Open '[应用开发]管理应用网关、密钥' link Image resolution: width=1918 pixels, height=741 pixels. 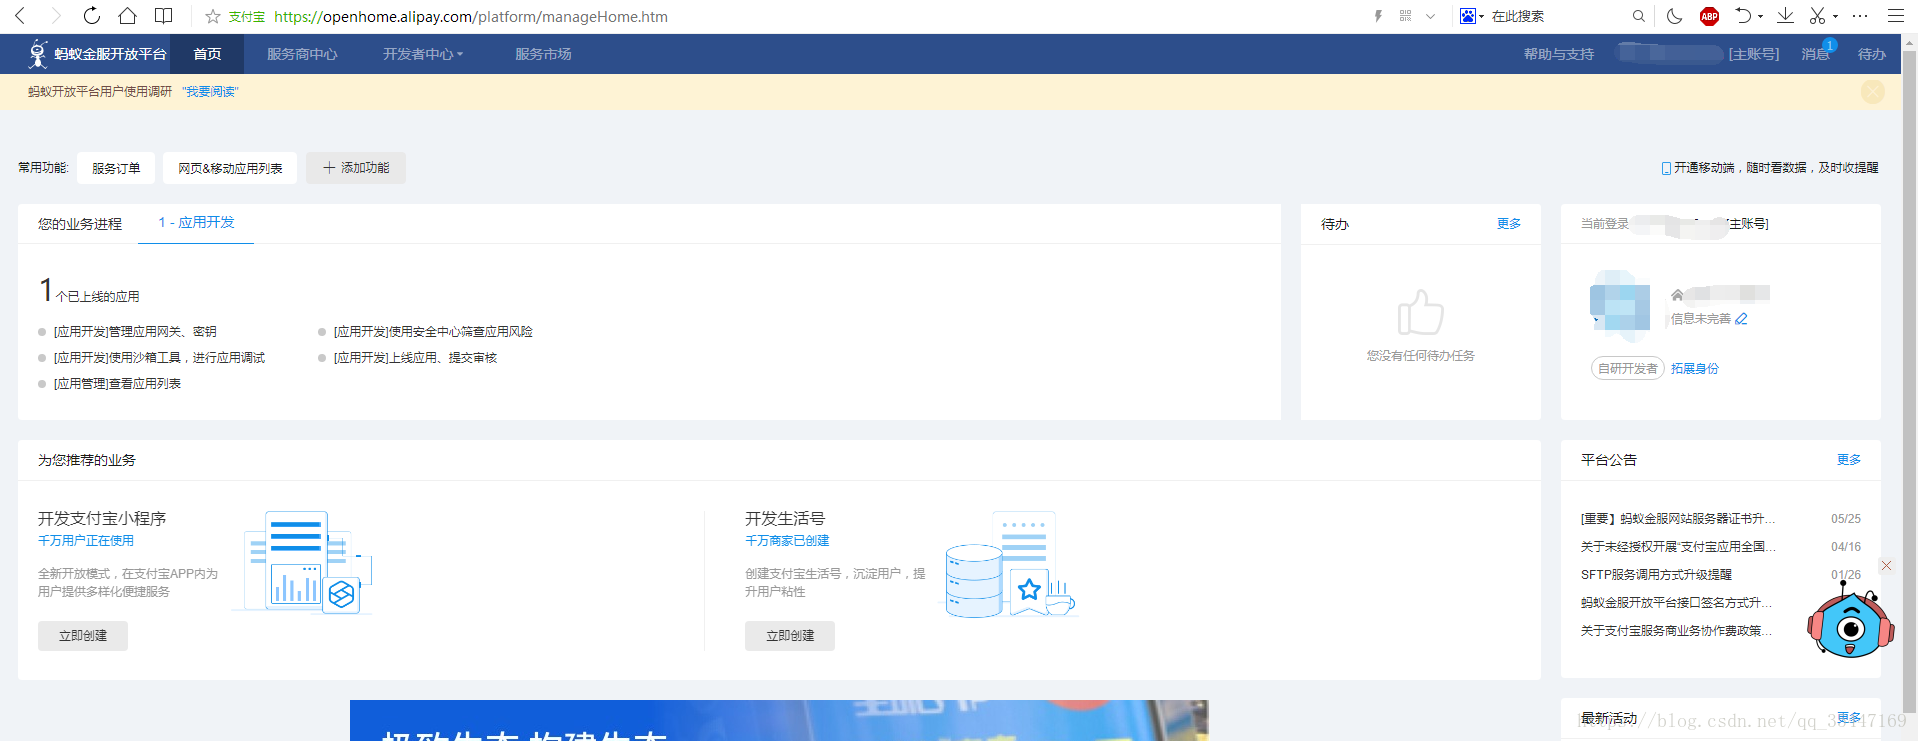(135, 331)
